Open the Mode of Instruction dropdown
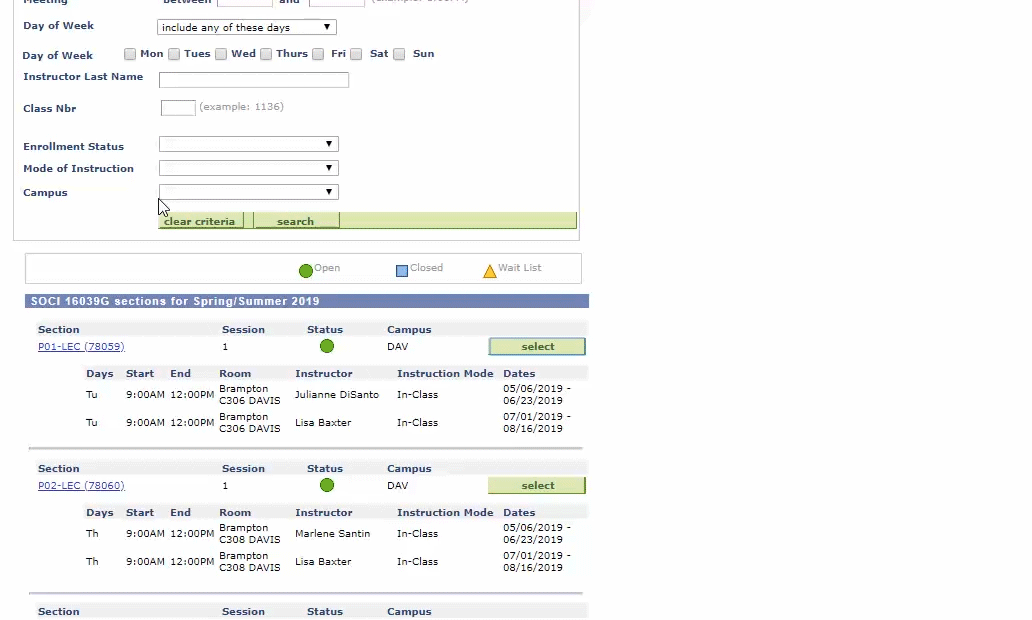This screenshot has width=1032, height=620. tap(249, 168)
